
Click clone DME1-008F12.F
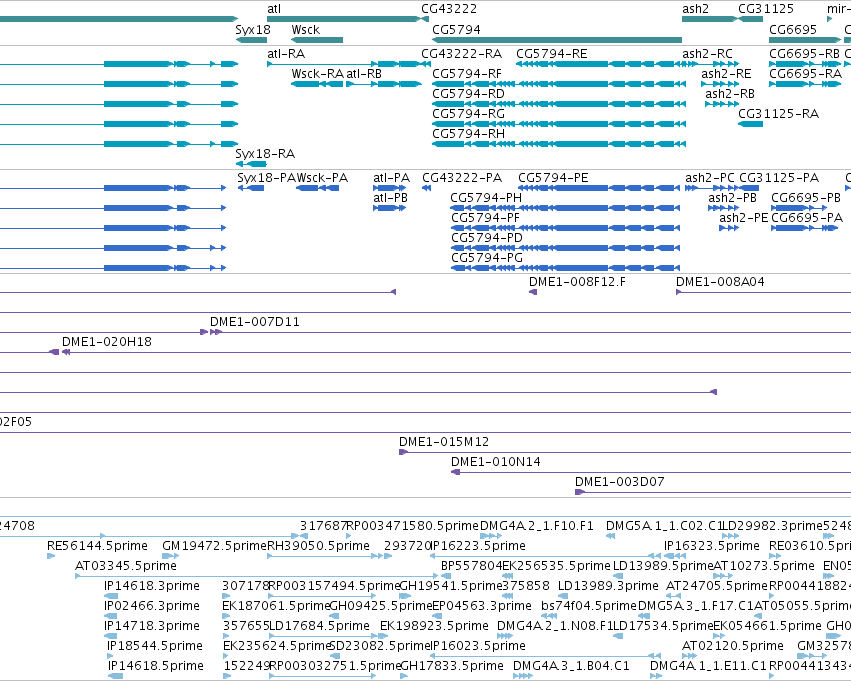click(x=577, y=282)
